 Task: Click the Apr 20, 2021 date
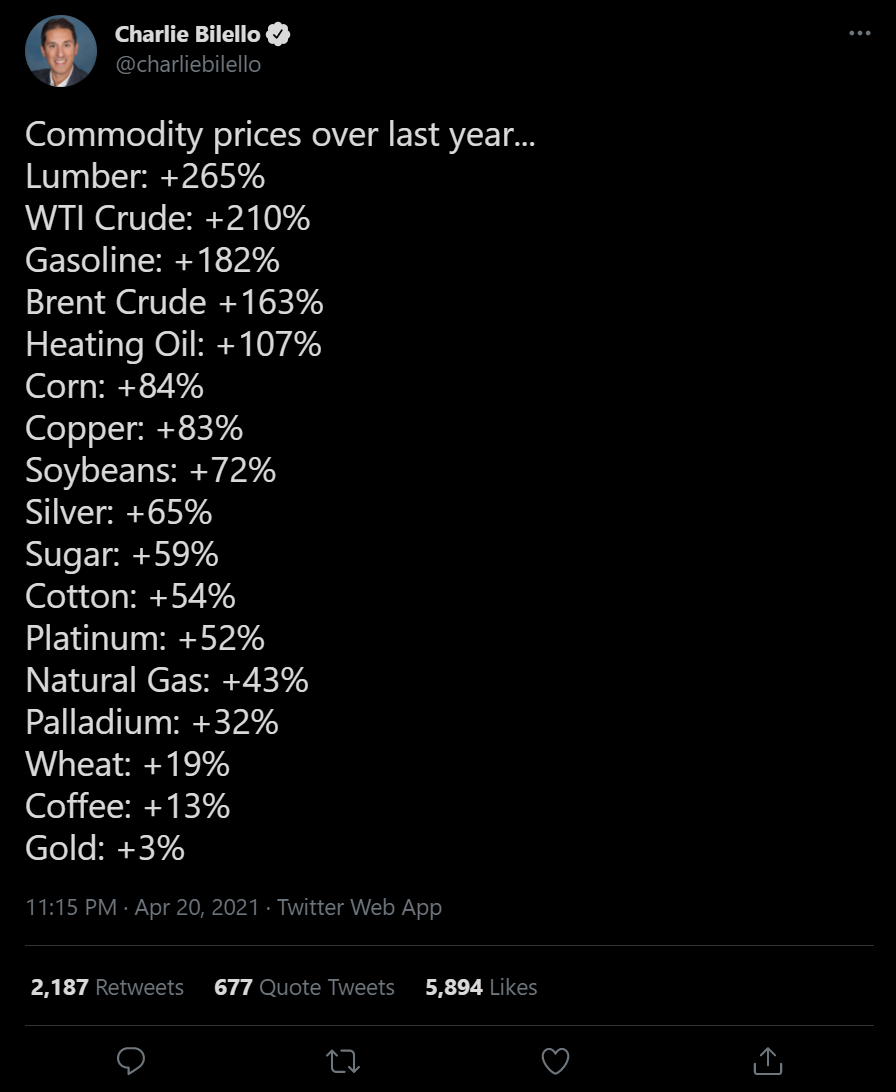point(197,907)
